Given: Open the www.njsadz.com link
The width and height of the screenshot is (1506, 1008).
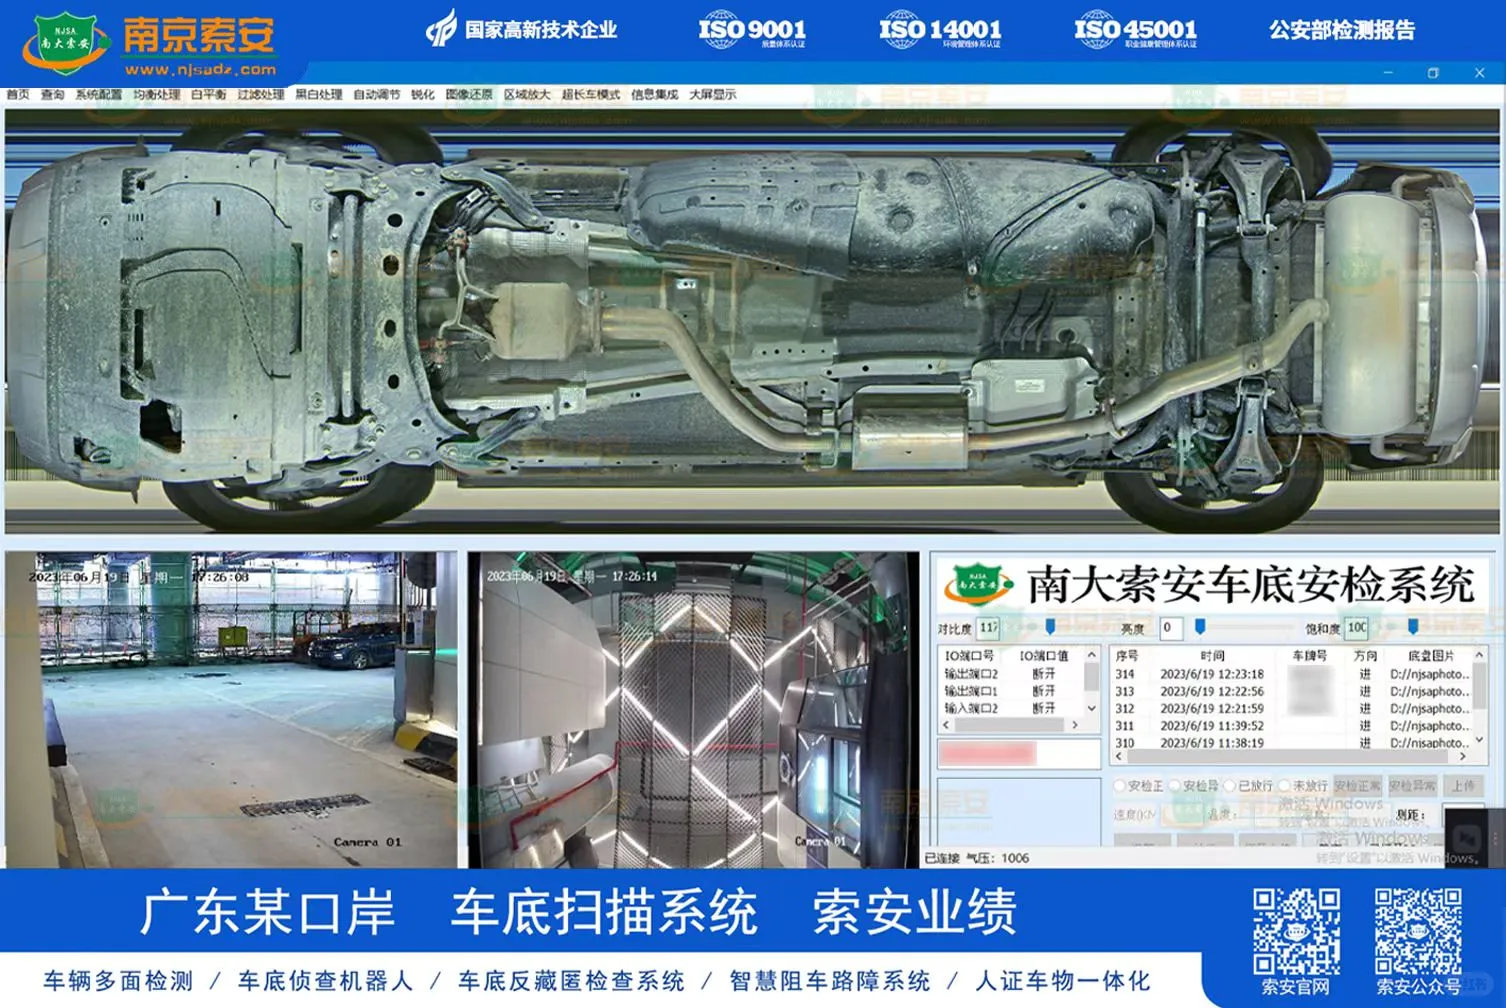Looking at the screenshot, I should [x=200, y=69].
